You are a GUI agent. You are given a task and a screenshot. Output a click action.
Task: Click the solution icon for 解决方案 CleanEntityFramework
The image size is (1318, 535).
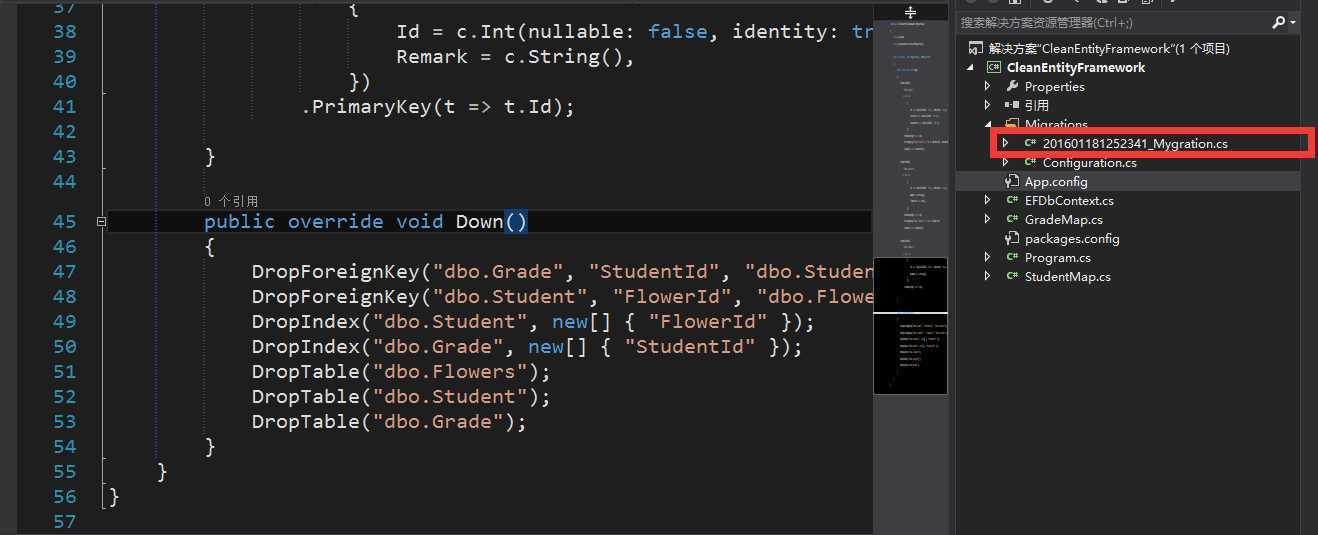point(976,49)
